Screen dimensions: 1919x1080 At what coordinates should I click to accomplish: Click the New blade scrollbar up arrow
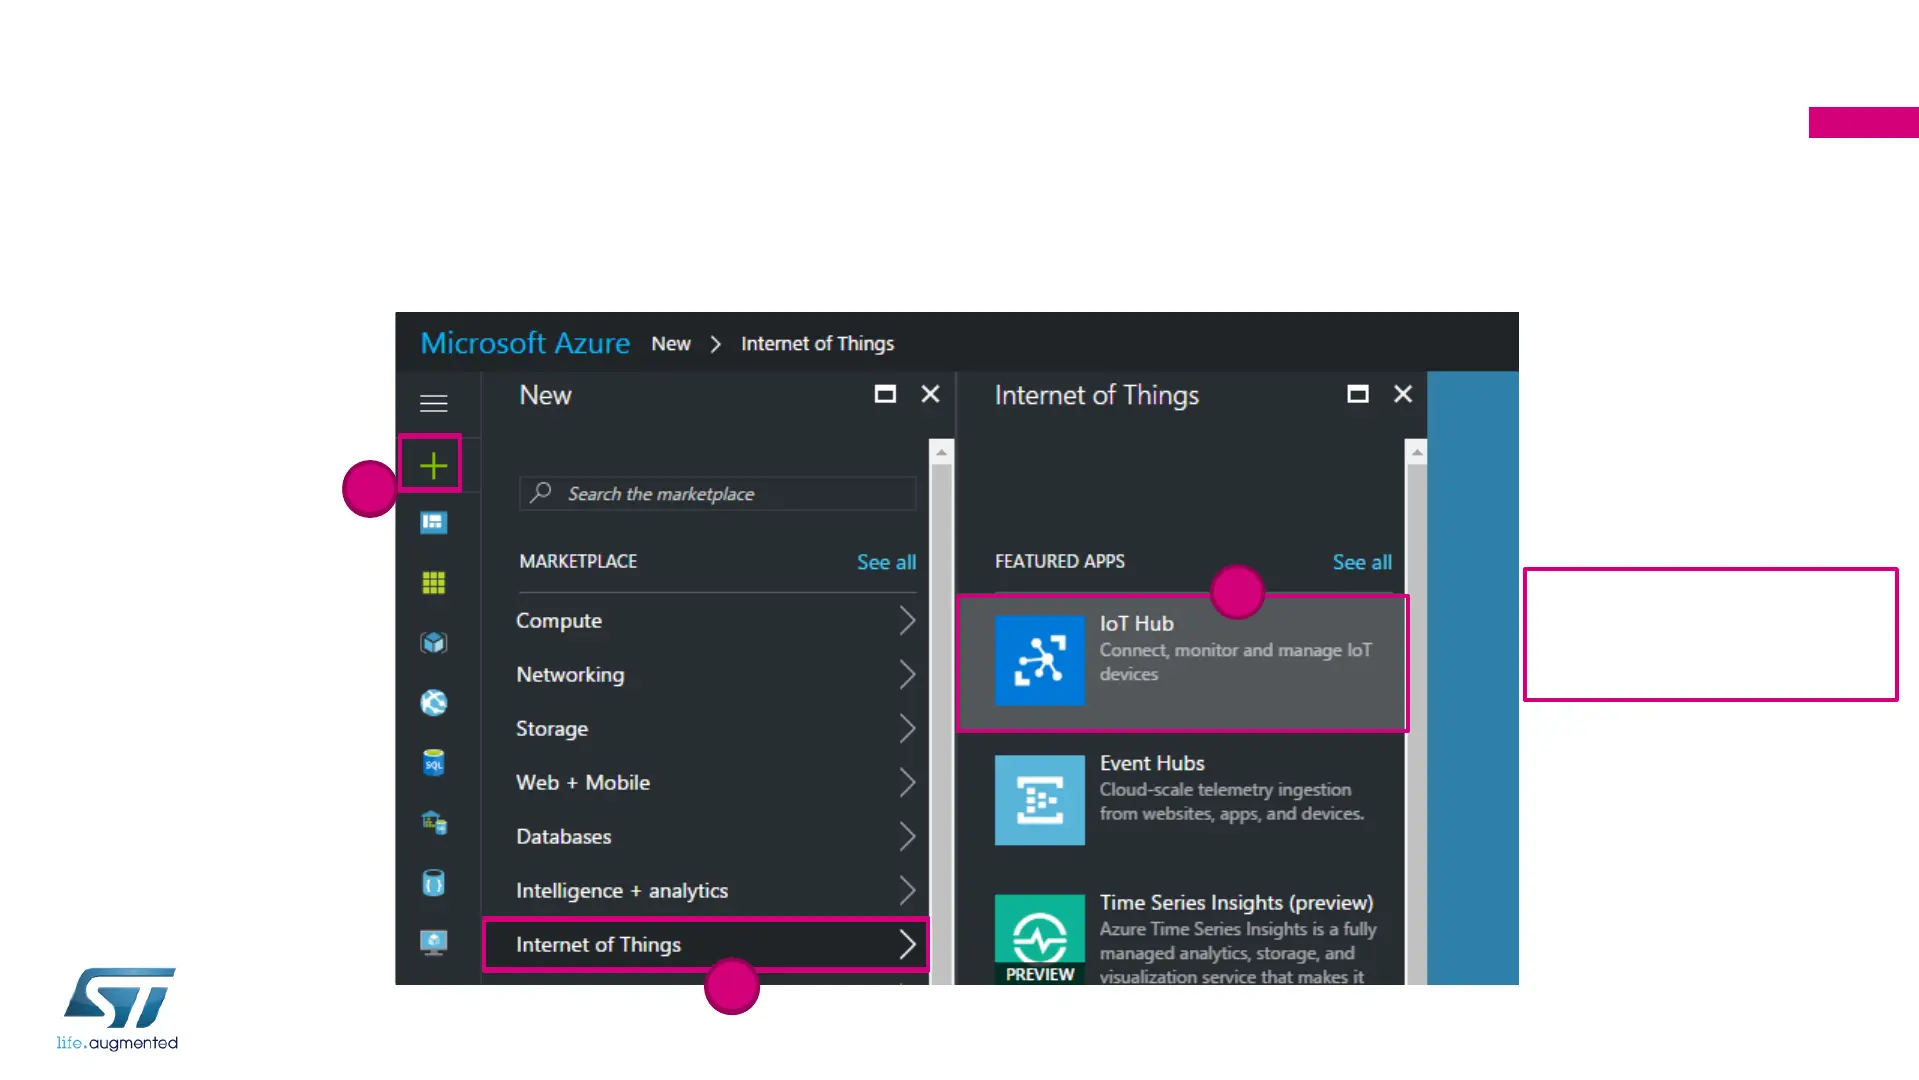point(941,452)
